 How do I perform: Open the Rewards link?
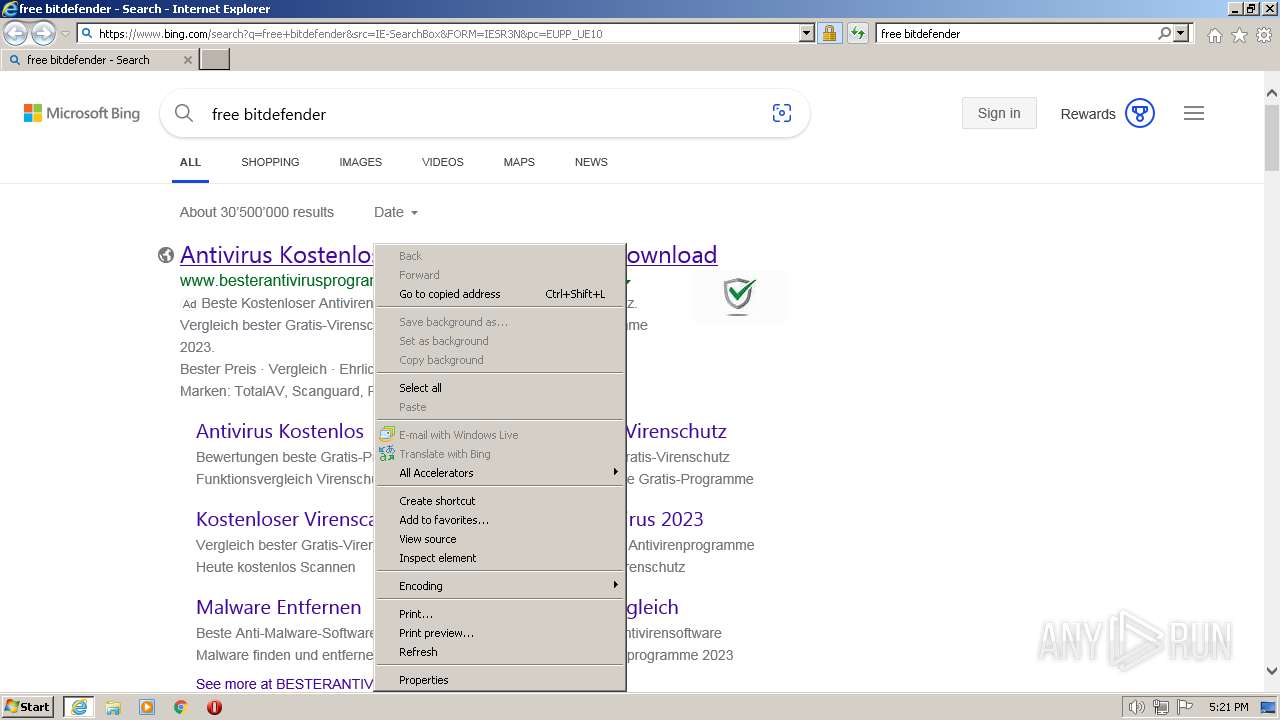tap(1088, 114)
